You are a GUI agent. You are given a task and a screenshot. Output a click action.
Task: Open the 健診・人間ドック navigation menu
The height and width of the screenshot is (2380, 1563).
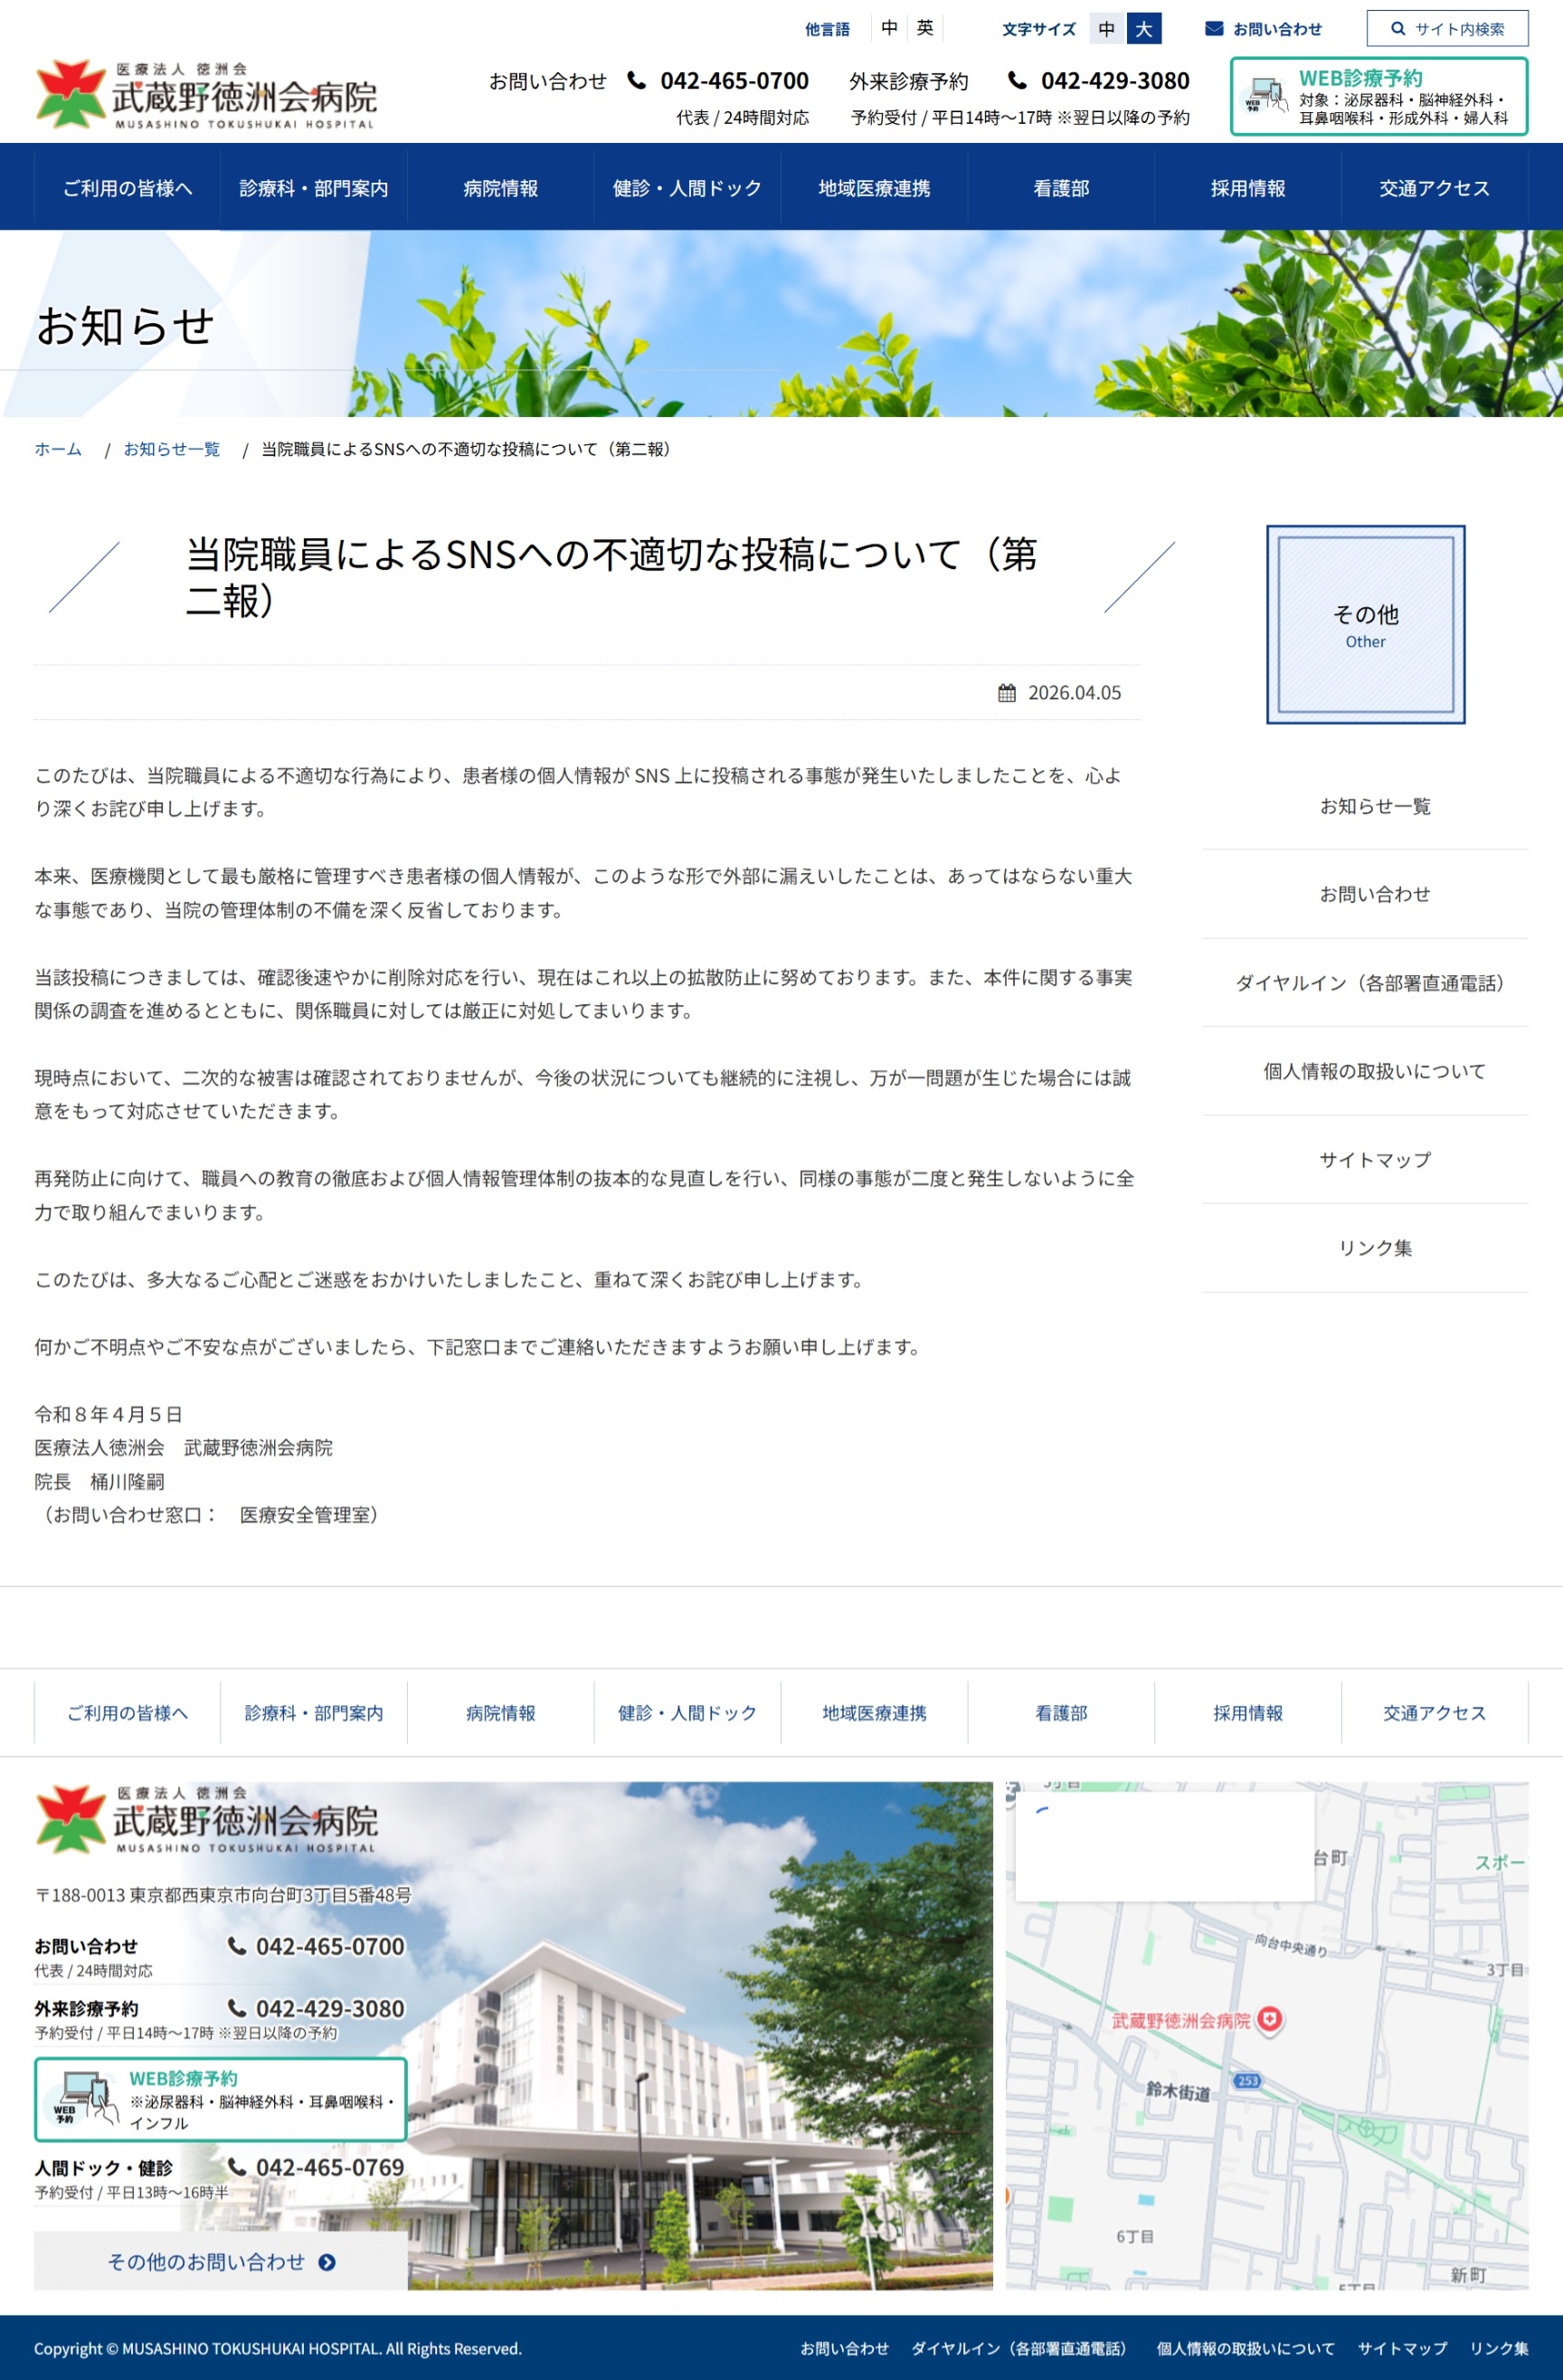click(x=687, y=188)
